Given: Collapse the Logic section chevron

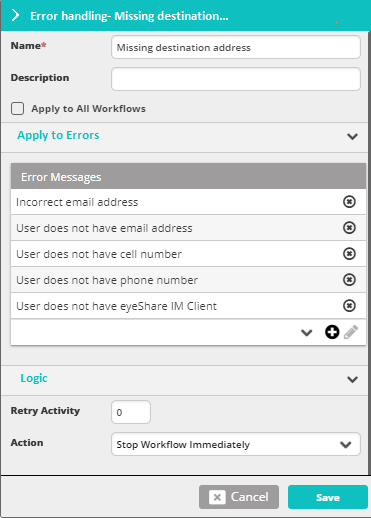Looking at the screenshot, I should tap(352, 379).
